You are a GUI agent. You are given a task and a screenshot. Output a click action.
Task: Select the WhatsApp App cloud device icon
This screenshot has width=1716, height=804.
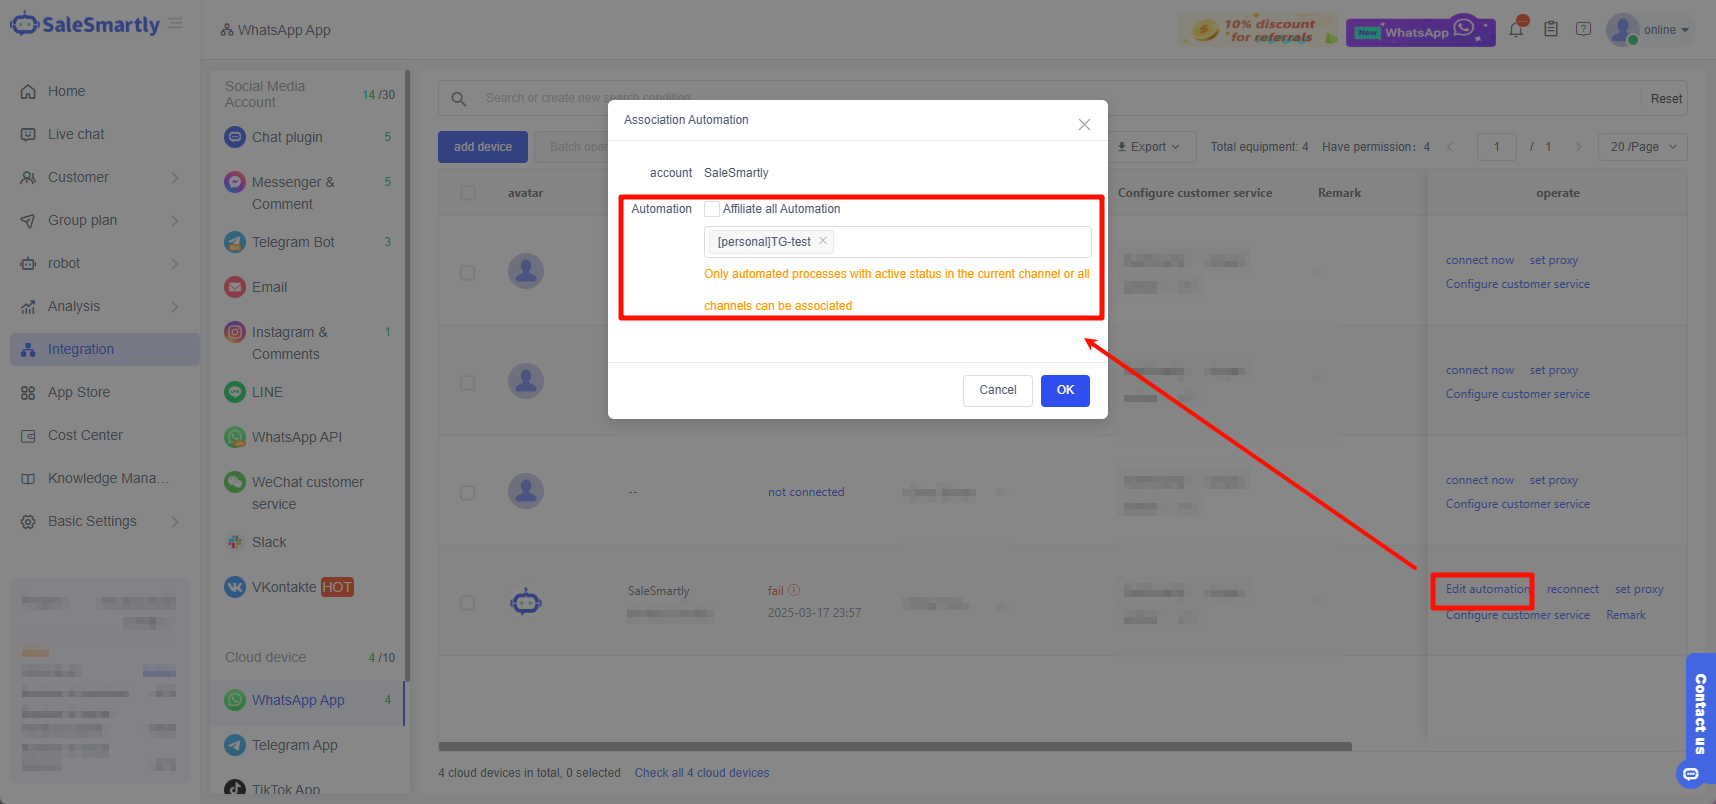(235, 700)
